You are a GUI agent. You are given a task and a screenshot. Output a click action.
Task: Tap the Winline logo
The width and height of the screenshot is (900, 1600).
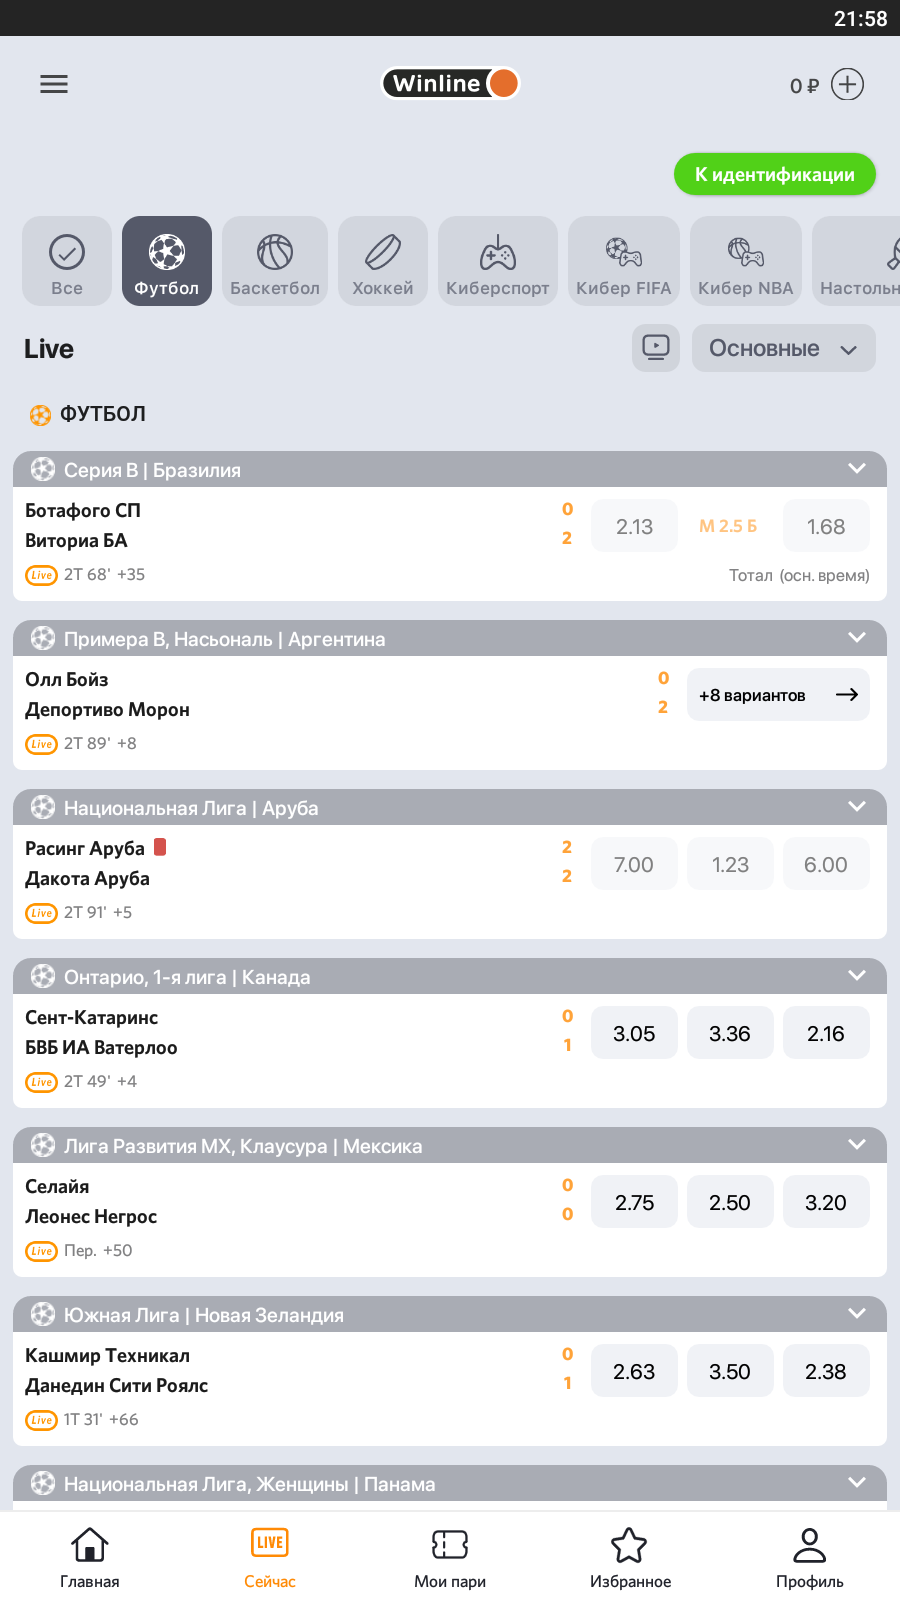click(450, 84)
